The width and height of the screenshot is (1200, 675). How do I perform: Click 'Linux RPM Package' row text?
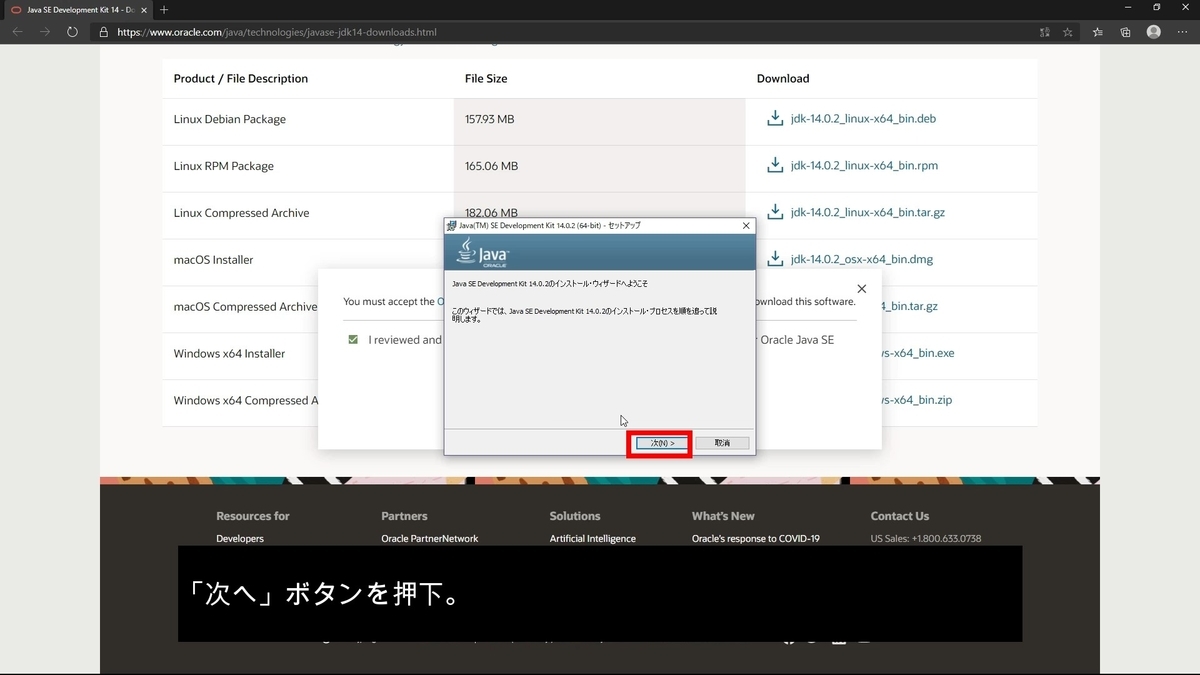point(224,166)
